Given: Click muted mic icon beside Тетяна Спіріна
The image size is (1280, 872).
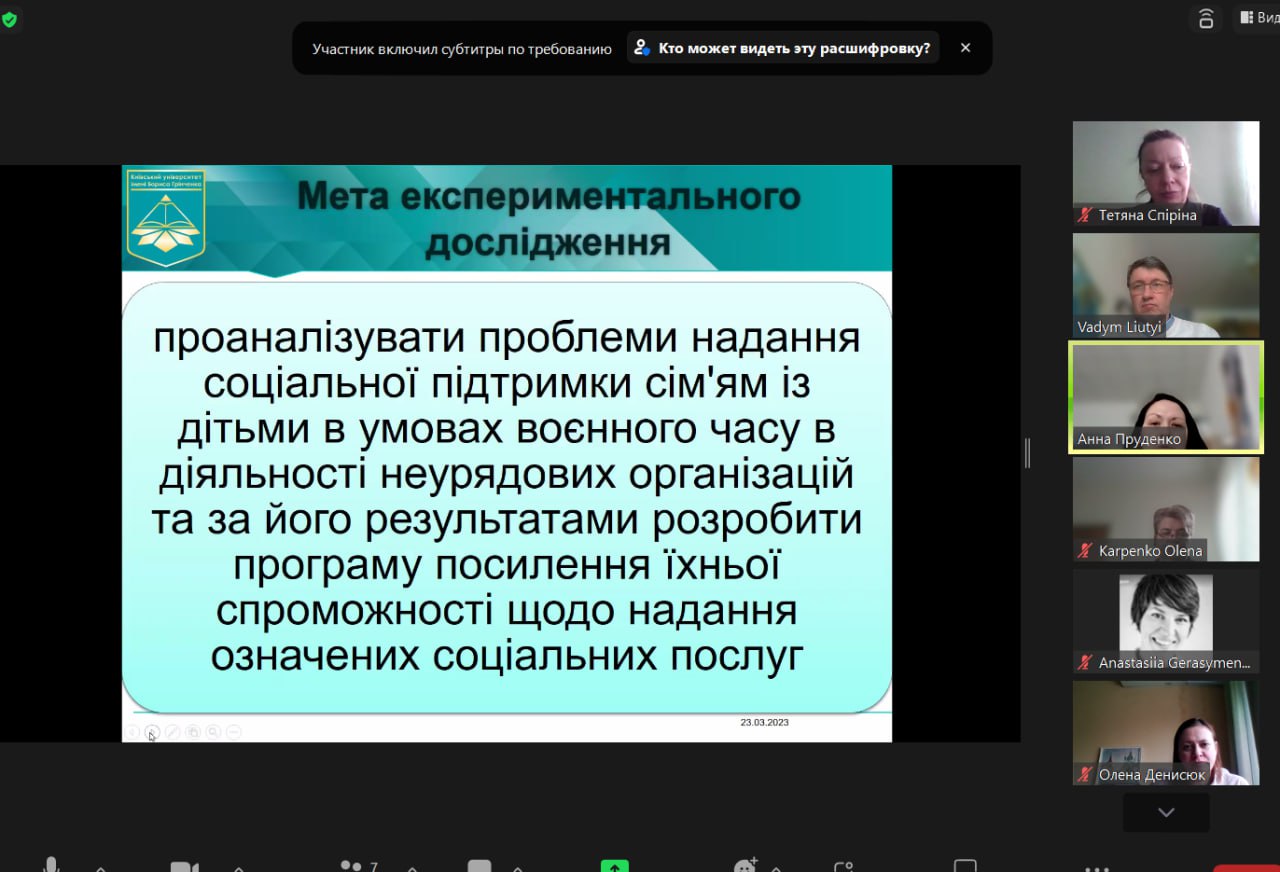Looking at the screenshot, I should [x=1085, y=215].
